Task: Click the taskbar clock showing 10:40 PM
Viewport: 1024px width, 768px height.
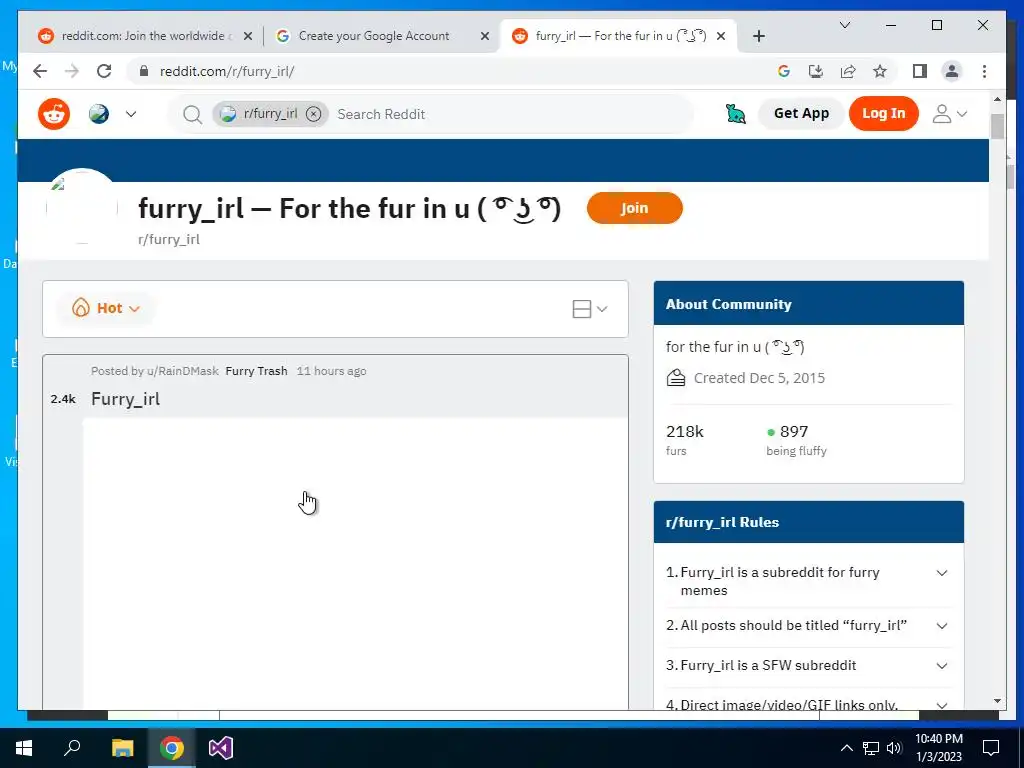Action: pyautogui.click(x=938, y=748)
